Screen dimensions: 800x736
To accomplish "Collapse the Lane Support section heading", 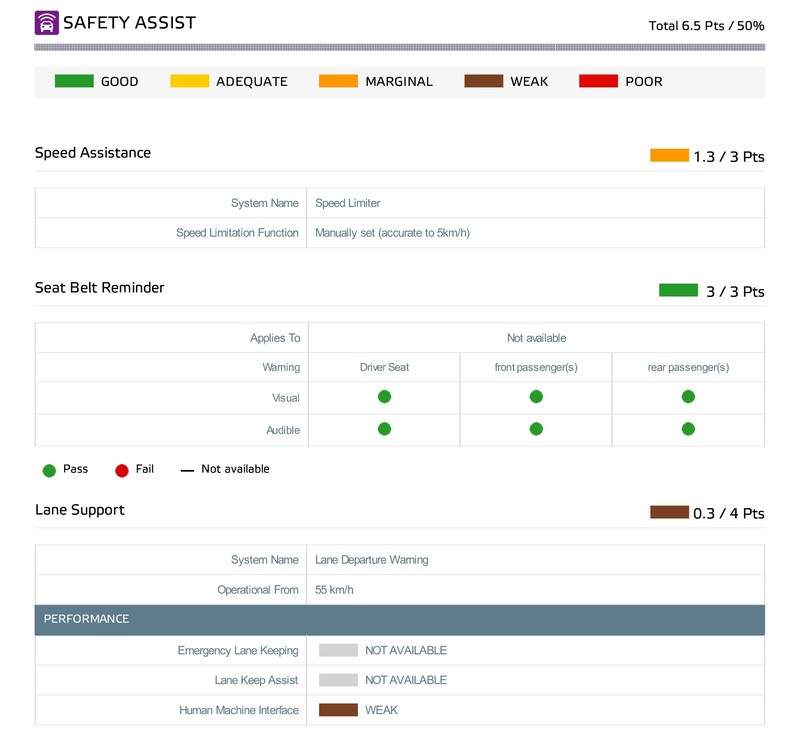I will point(80,510).
